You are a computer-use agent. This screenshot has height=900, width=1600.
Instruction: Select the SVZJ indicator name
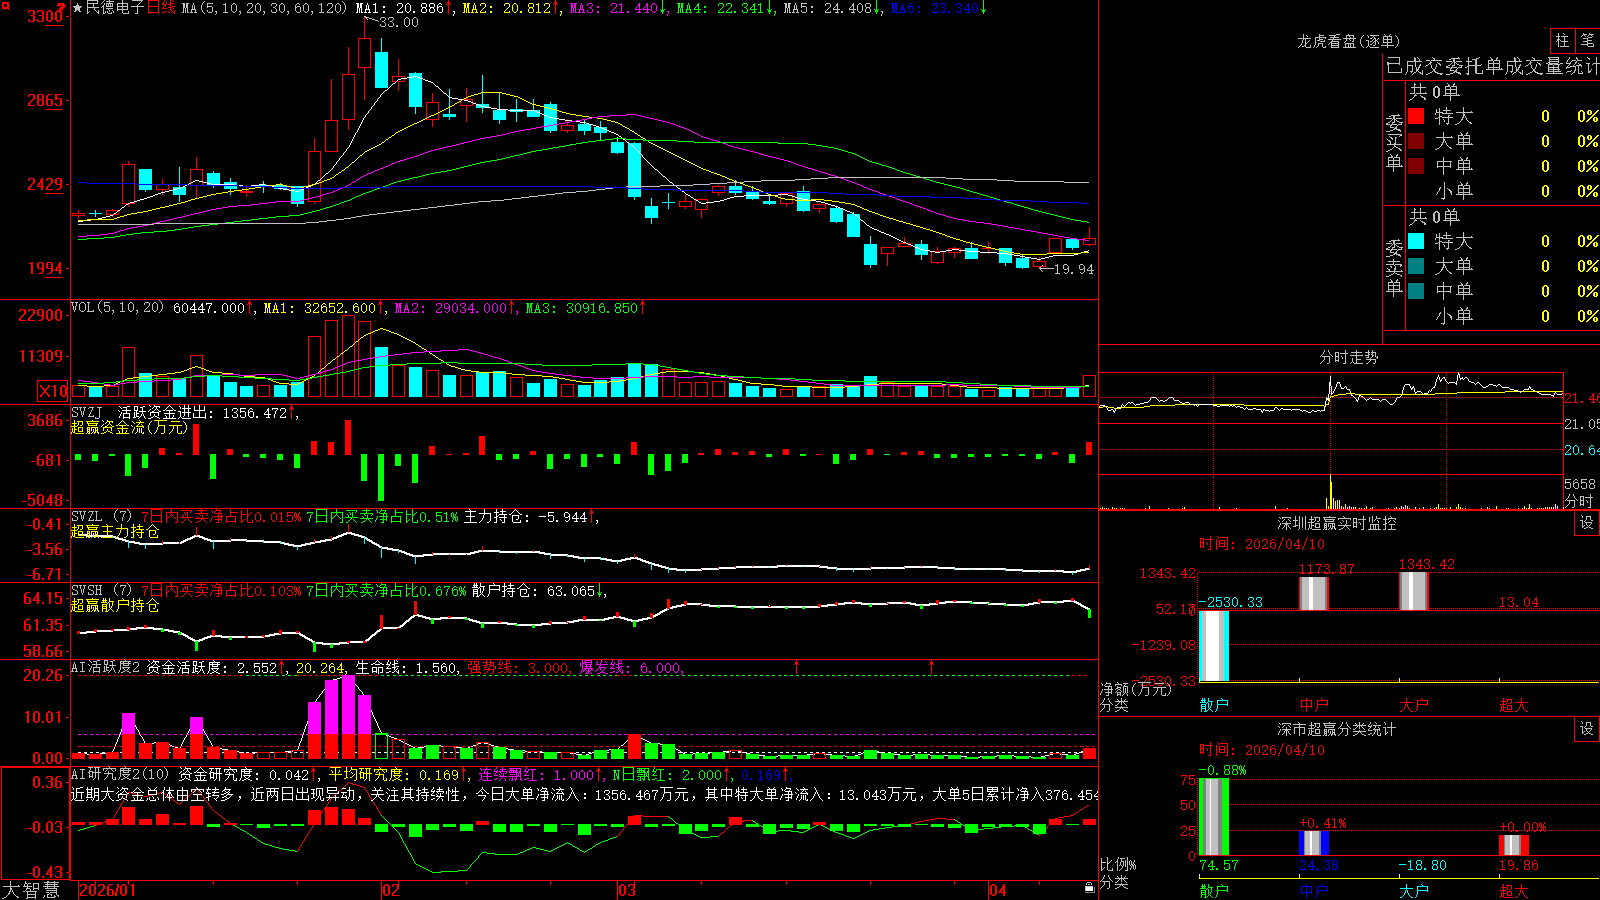(87, 412)
